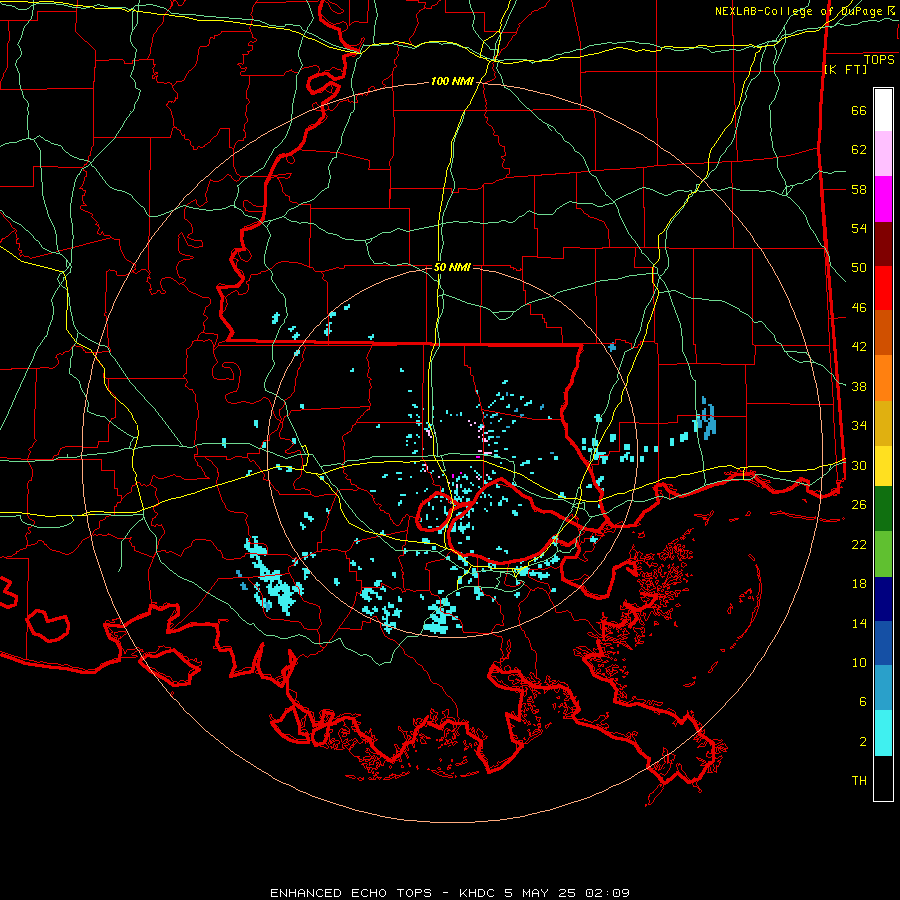Click the light blue 6 kft legend color
Image resolution: width=900 pixels, height=900 pixels.
pos(883,687)
